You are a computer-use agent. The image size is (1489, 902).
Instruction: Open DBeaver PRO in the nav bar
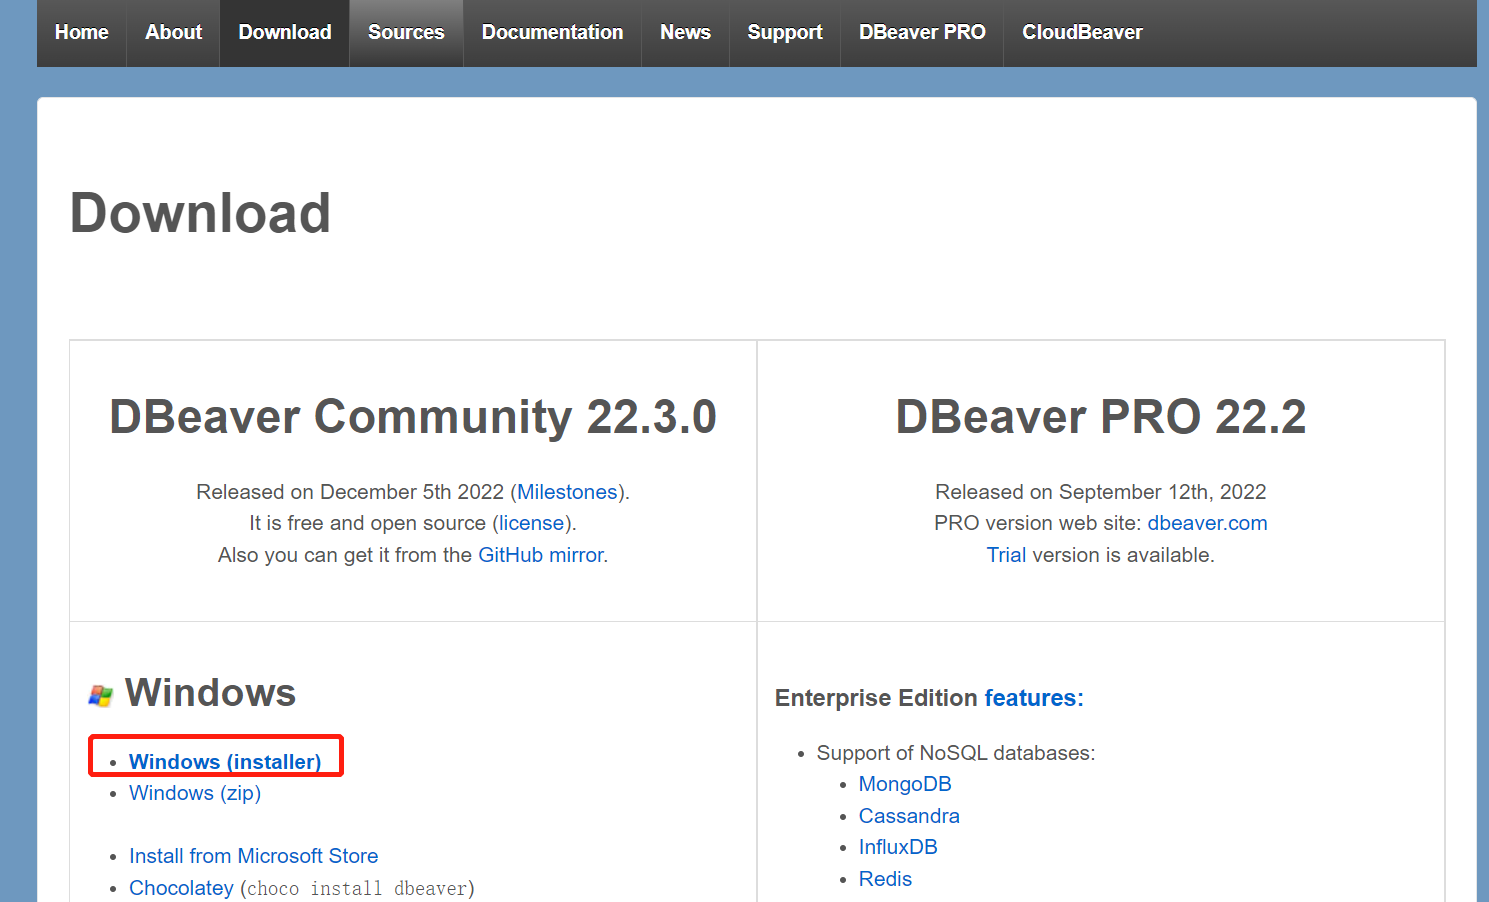click(922, 32)
